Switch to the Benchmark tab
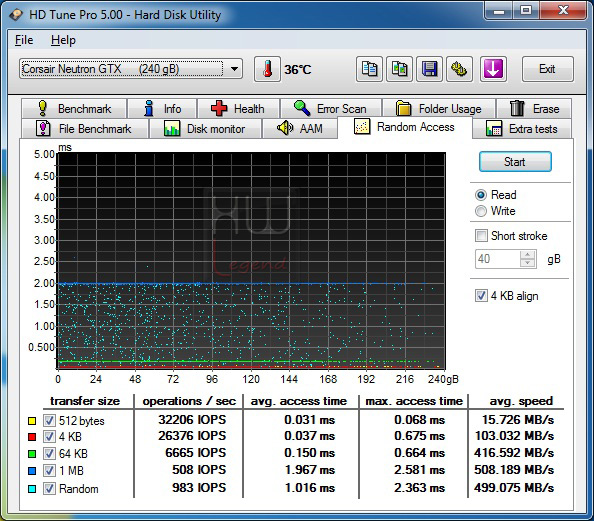 [x=74, y=109]
